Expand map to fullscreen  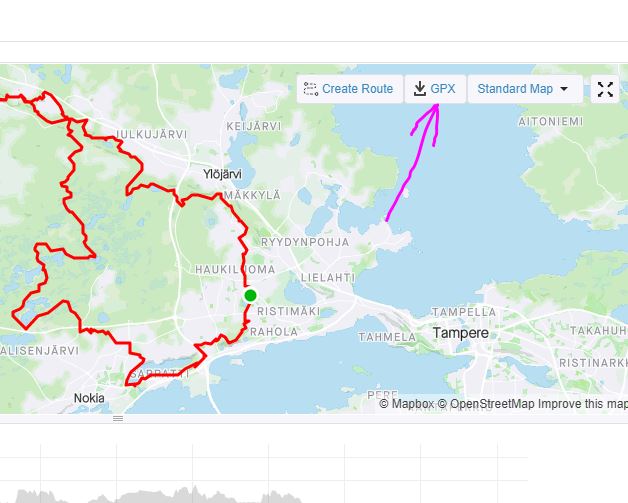pyautogui.click(x=605, y=89)
